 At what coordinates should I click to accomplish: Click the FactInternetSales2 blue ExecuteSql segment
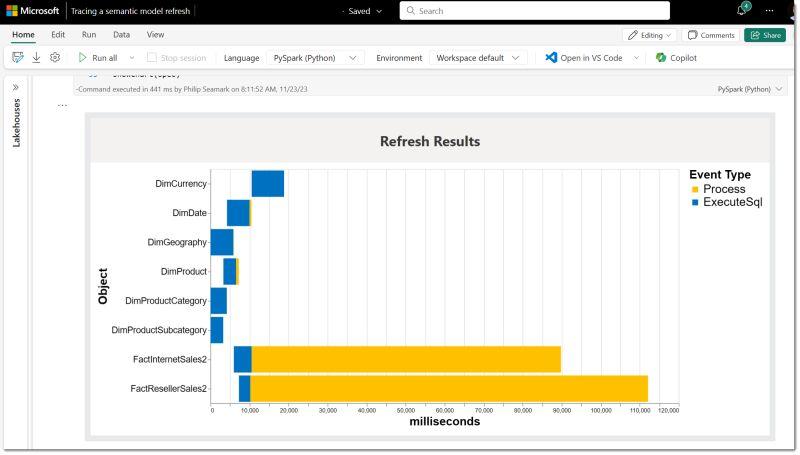(x=244, y=361)
